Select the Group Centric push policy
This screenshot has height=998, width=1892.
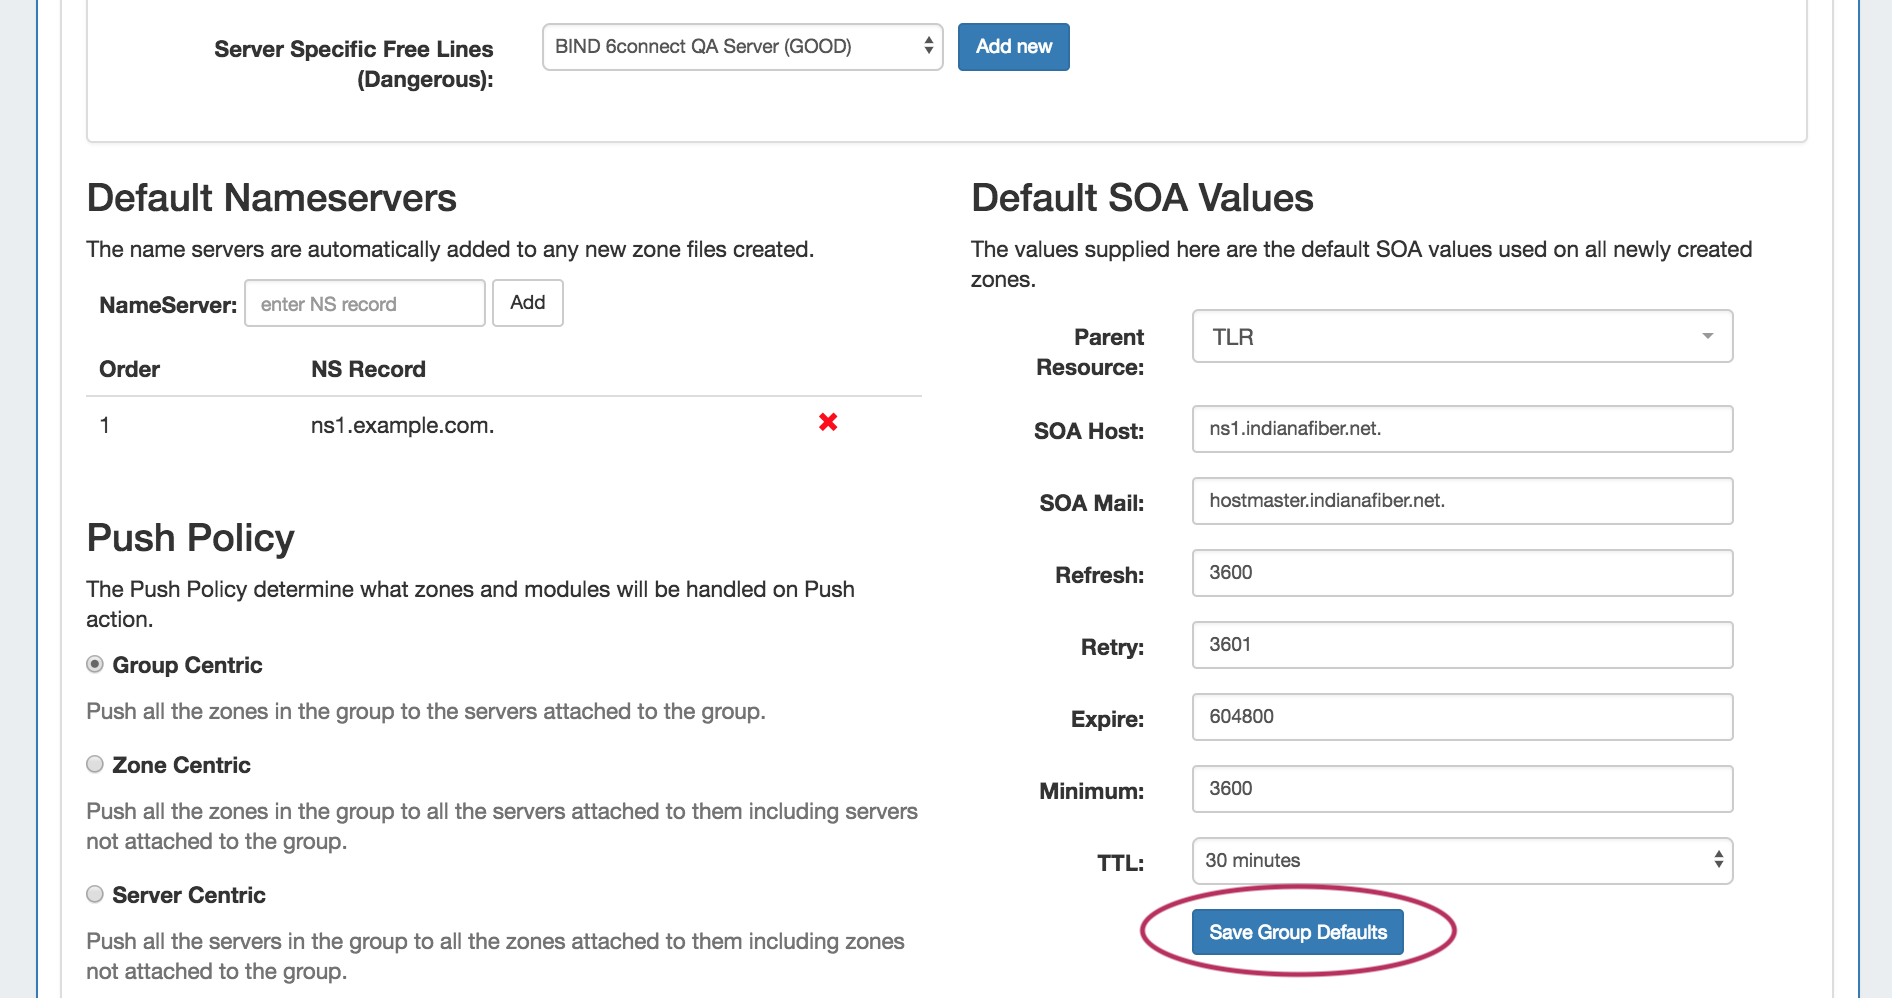pos(95,665)
